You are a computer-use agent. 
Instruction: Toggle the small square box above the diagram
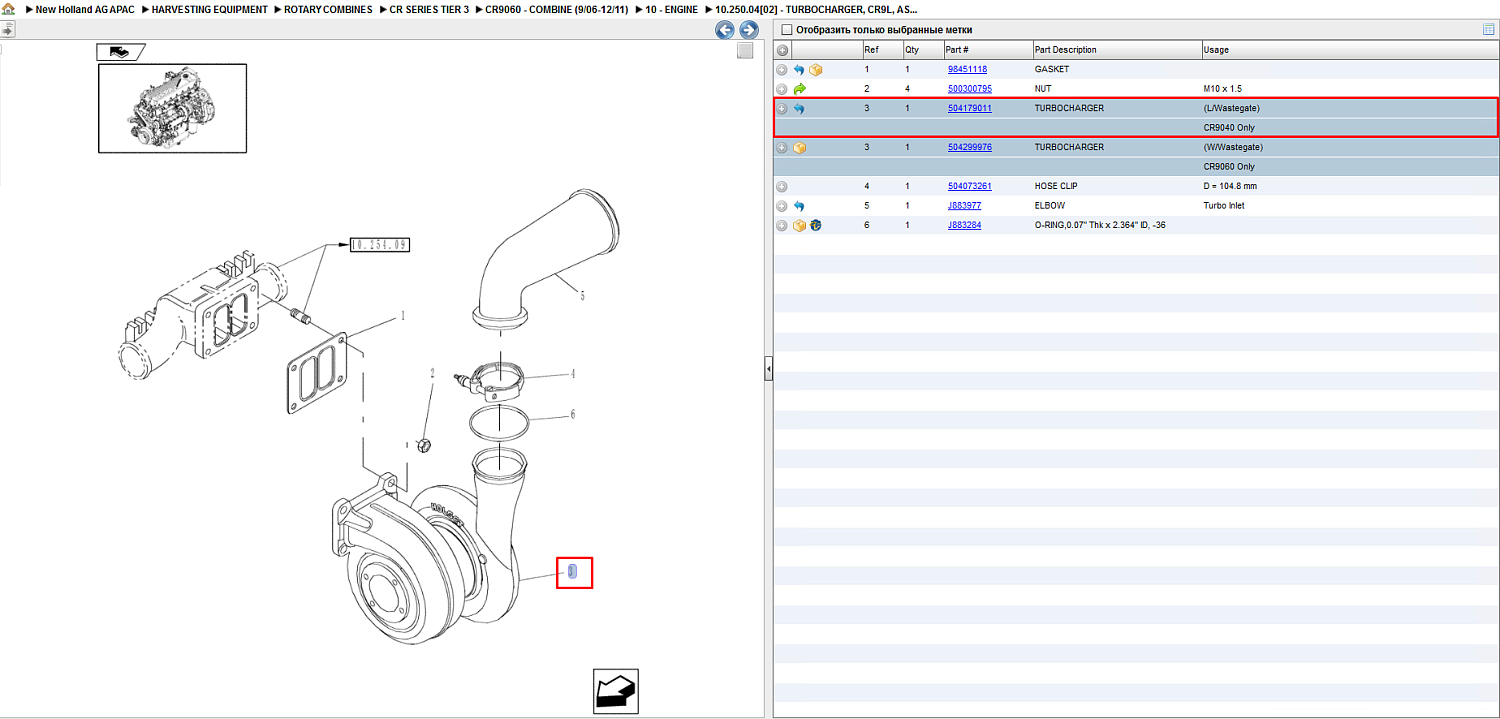(745, 51)
